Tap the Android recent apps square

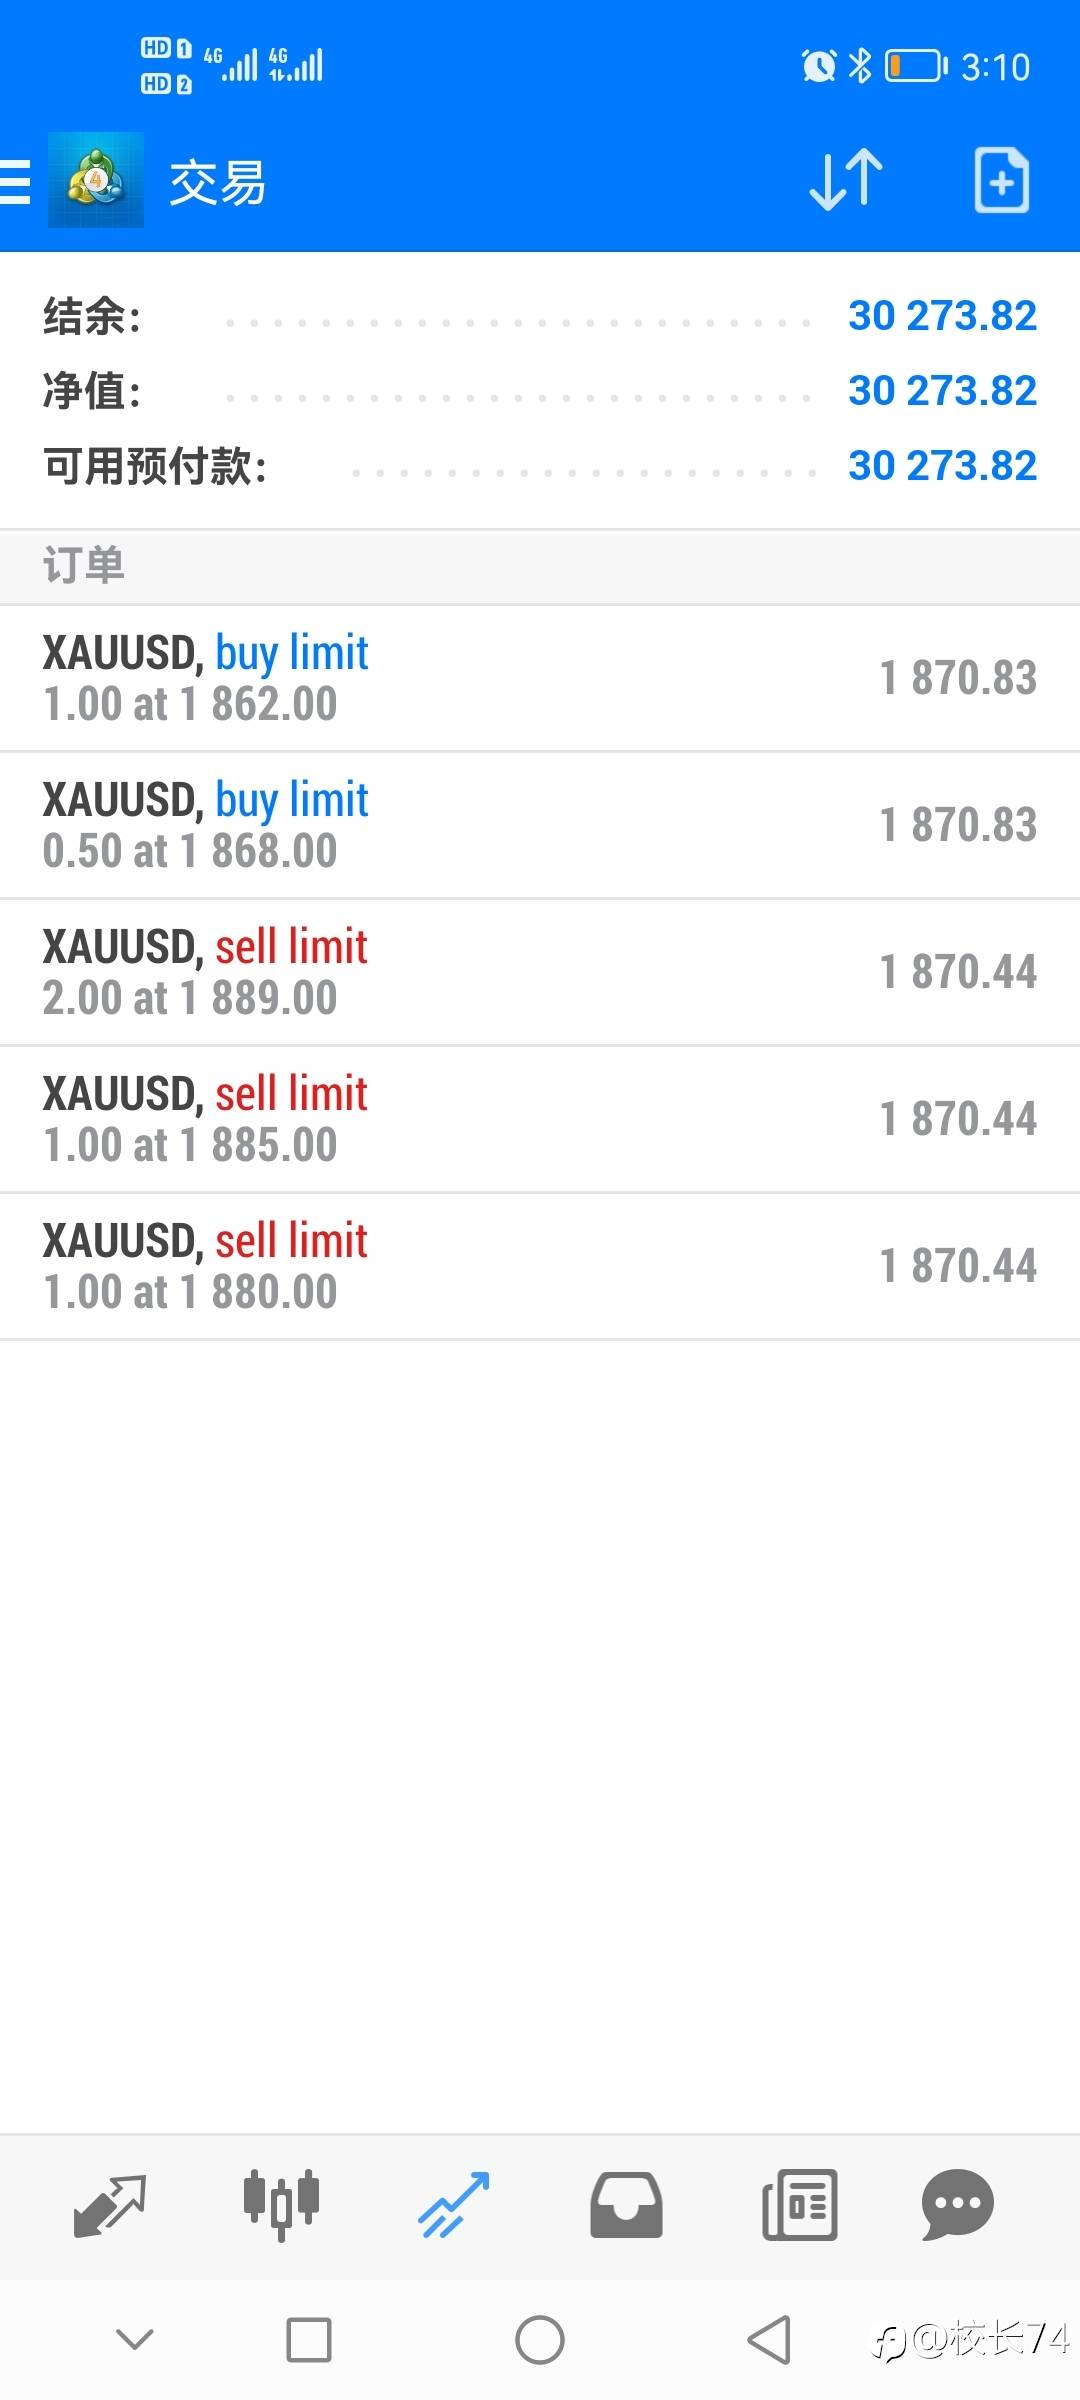pos(309,2340)
